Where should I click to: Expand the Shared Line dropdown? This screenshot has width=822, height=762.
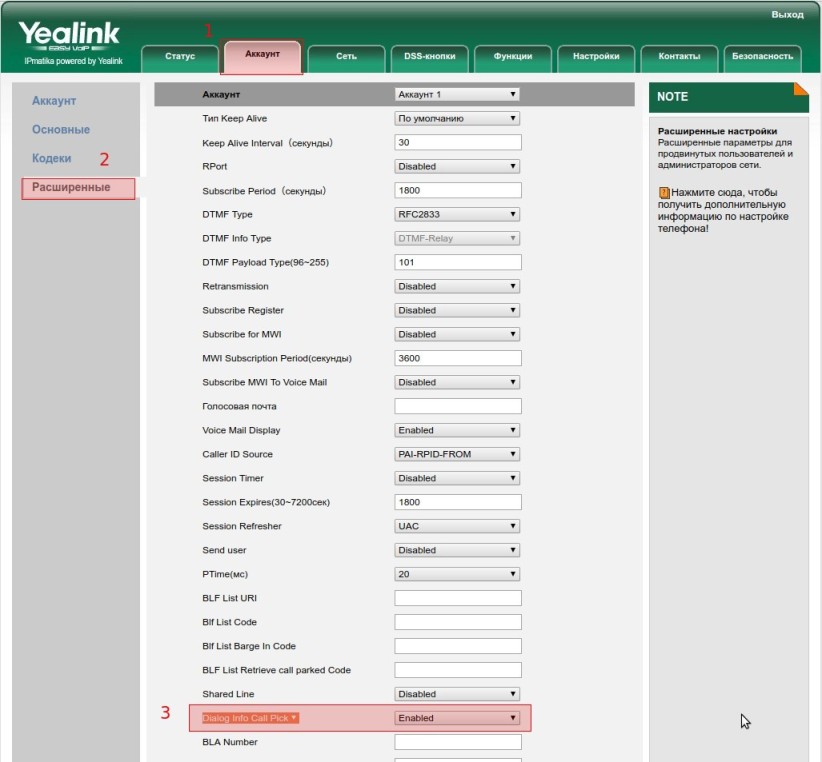[457, 694]
